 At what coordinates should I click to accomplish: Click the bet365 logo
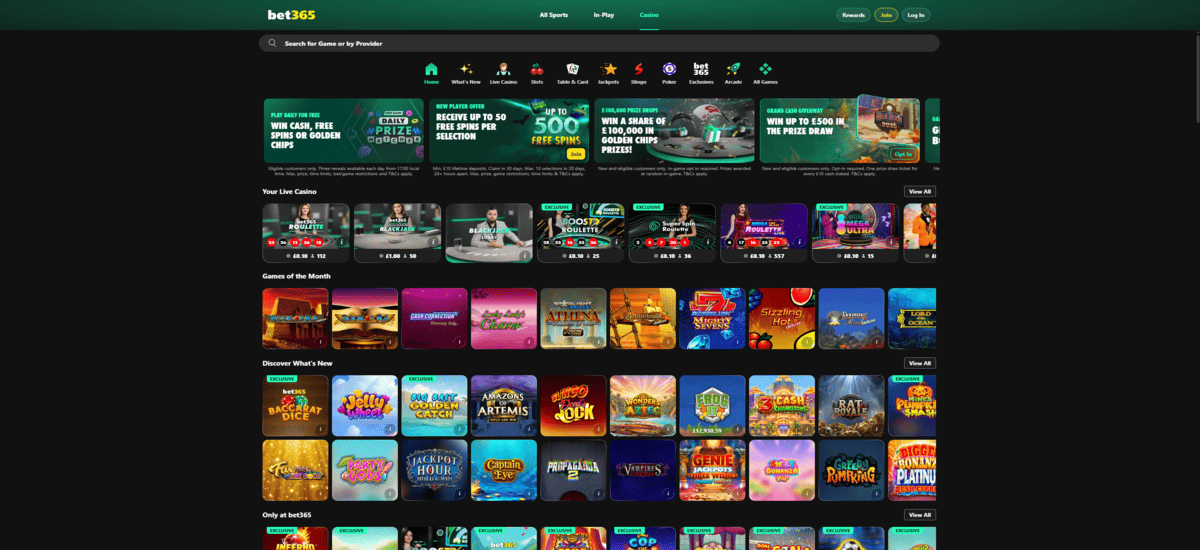coord(290,15)
